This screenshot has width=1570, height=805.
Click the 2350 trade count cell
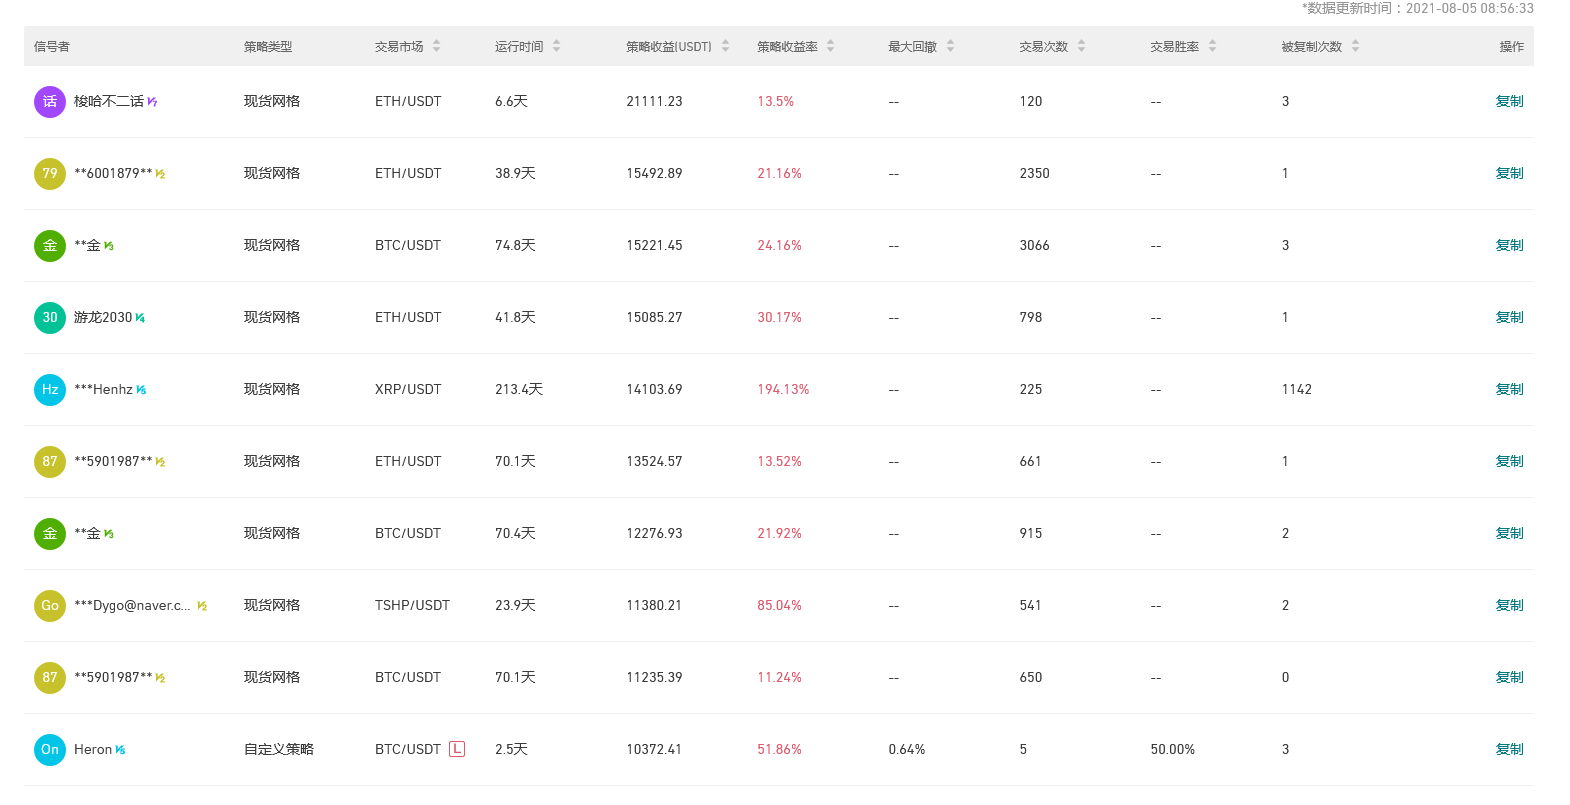pyautogui.click(x=1035, y=173)
